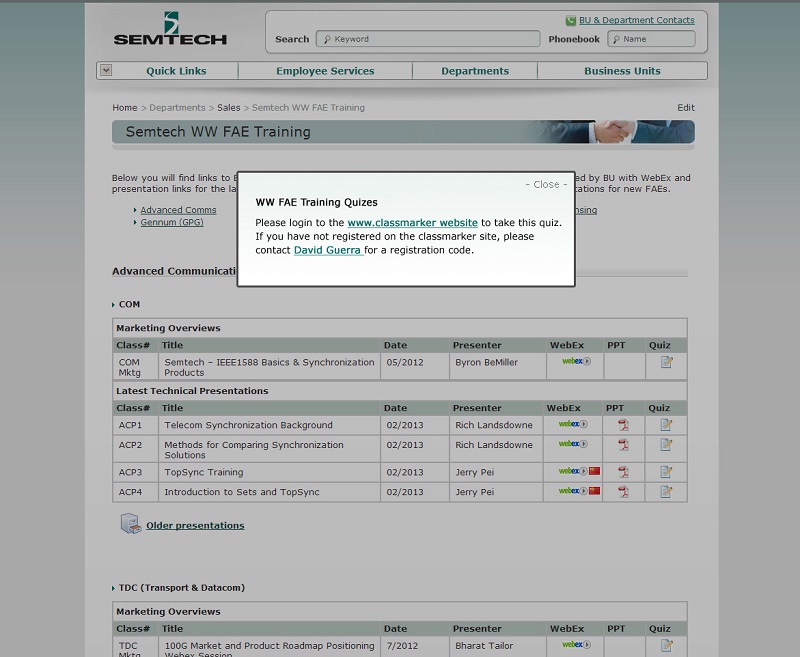Viewport: 800px width, 657px height.
Task: Click the Older presentations archive icon
Action: (131, 524)
